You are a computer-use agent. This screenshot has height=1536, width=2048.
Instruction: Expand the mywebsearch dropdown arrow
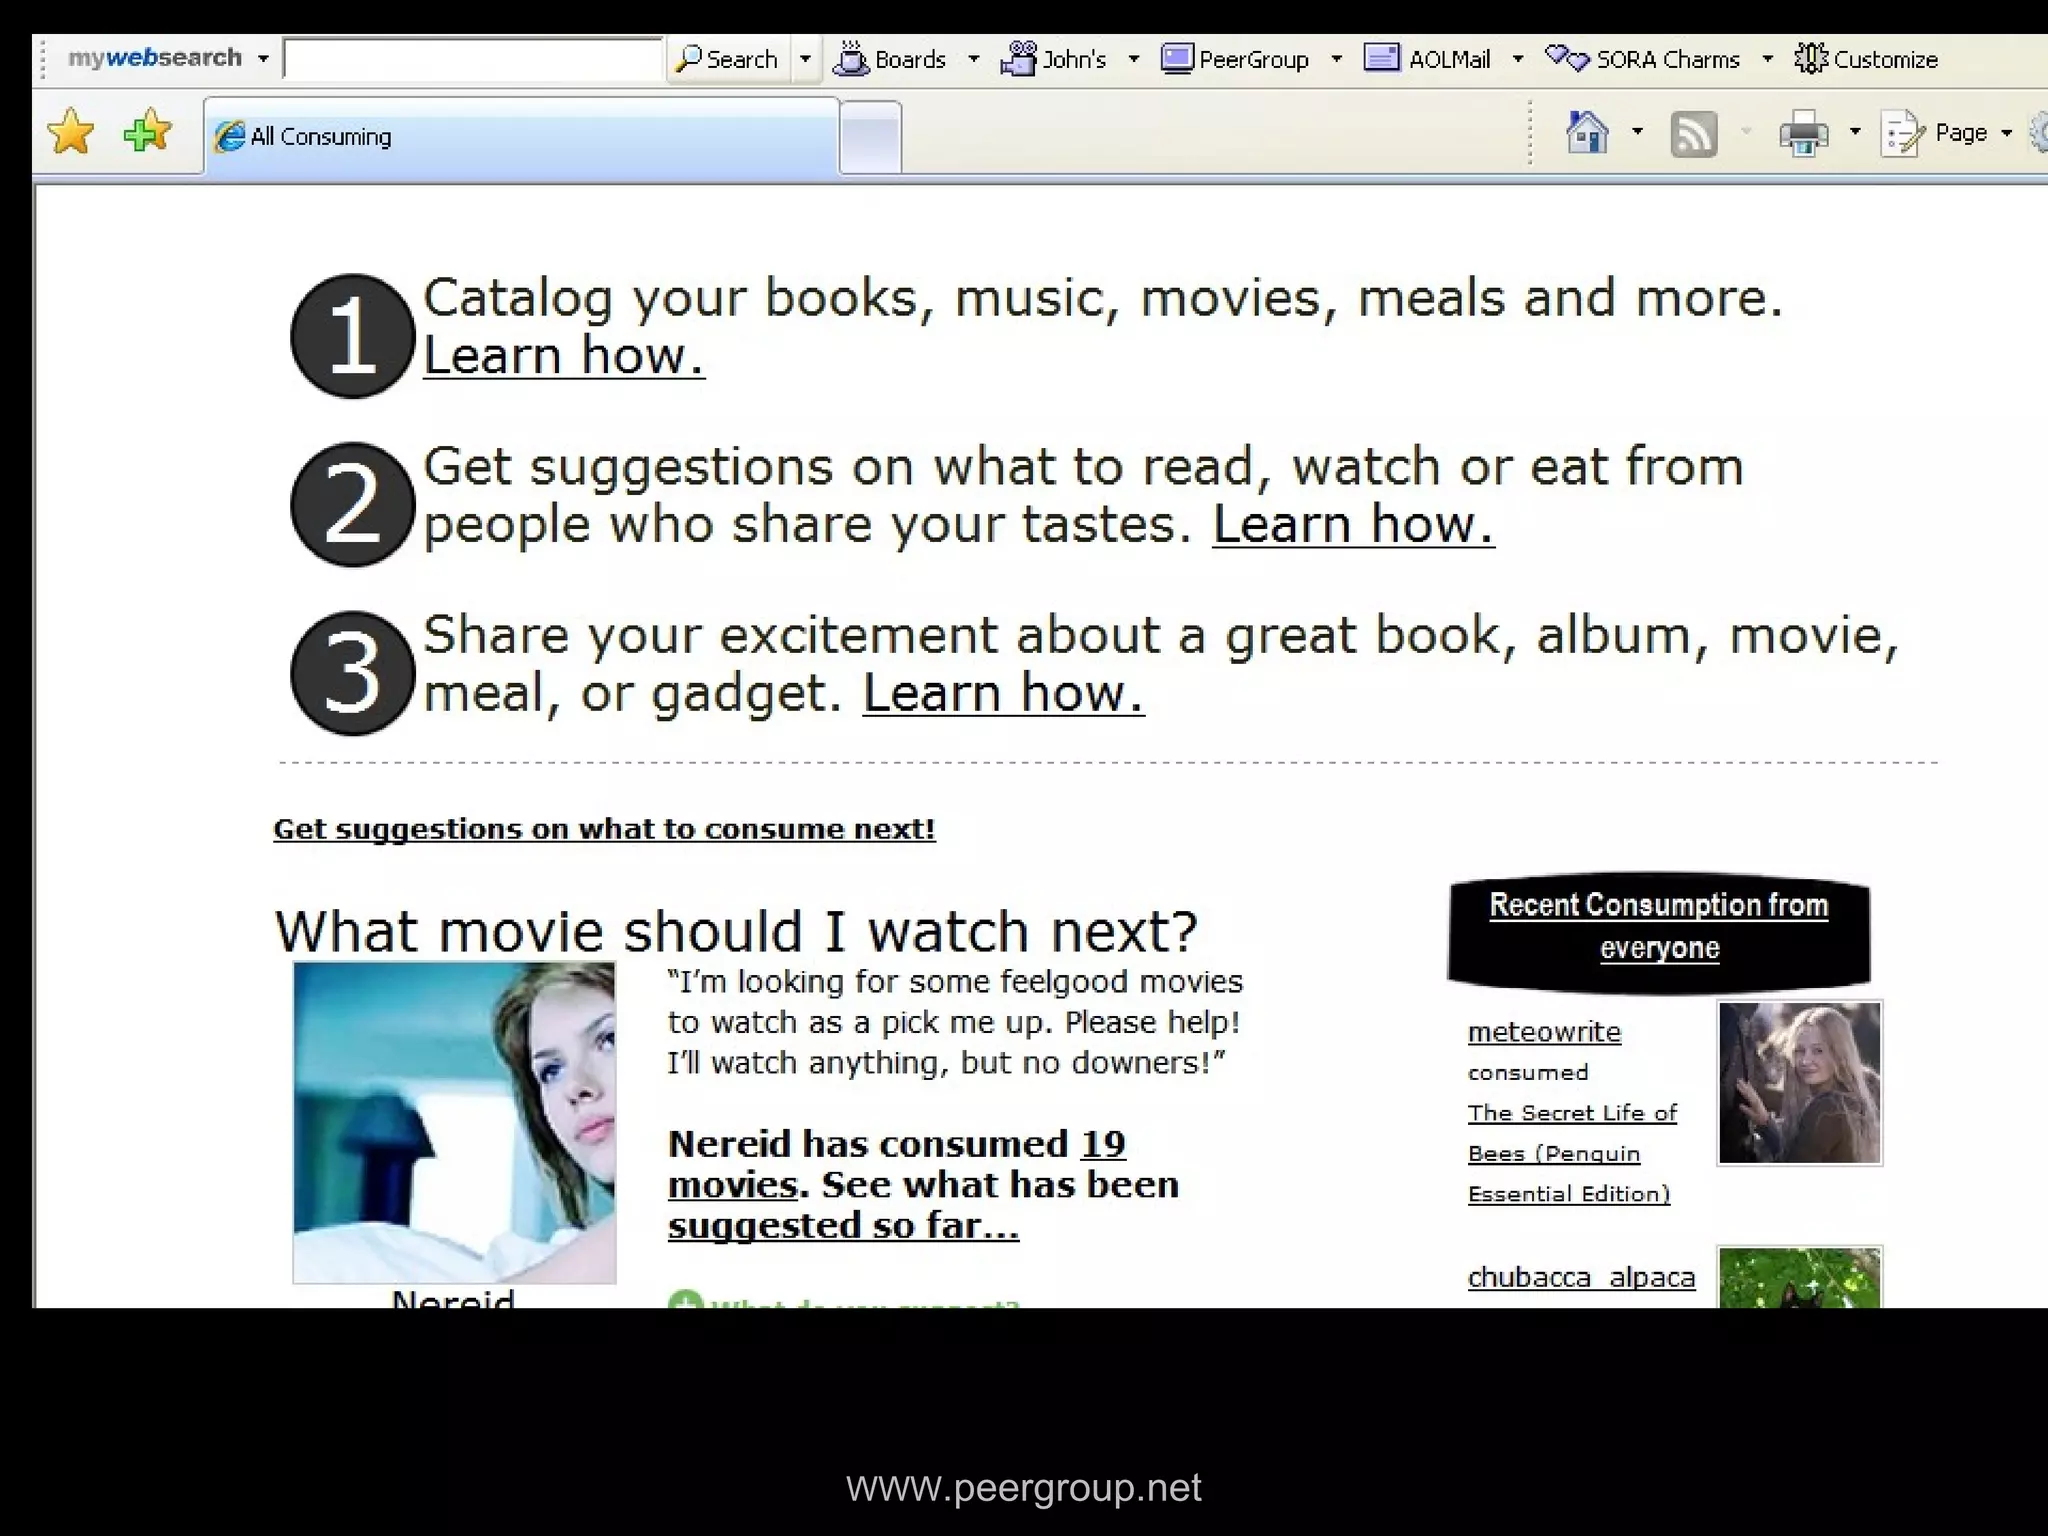[x=263, y=59]
